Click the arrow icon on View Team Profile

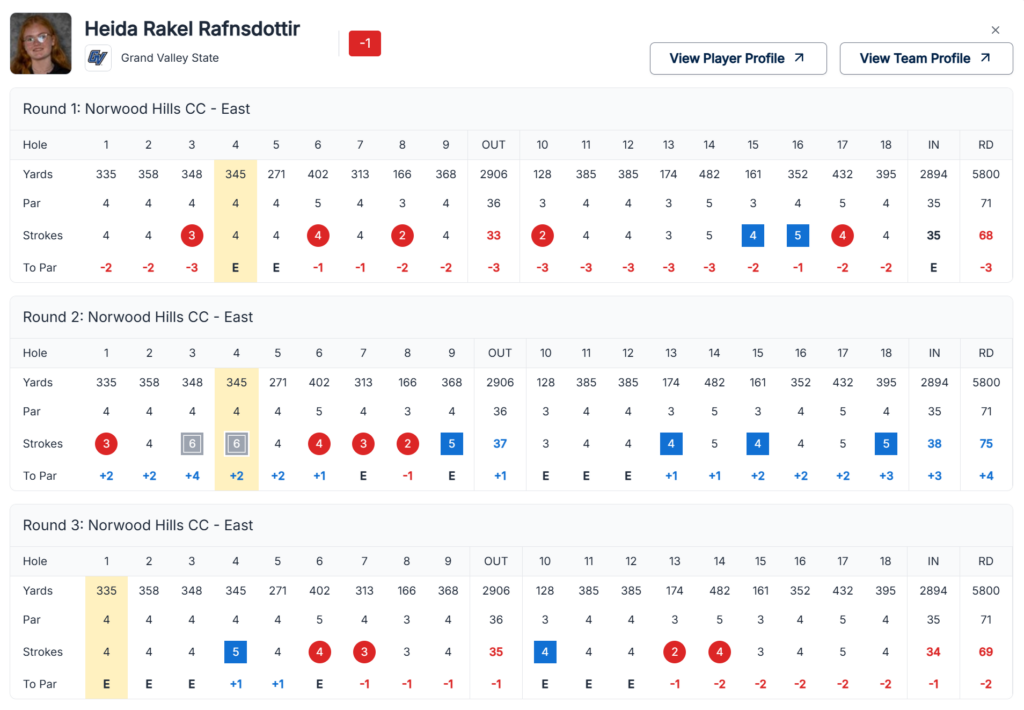click(984, 58)
